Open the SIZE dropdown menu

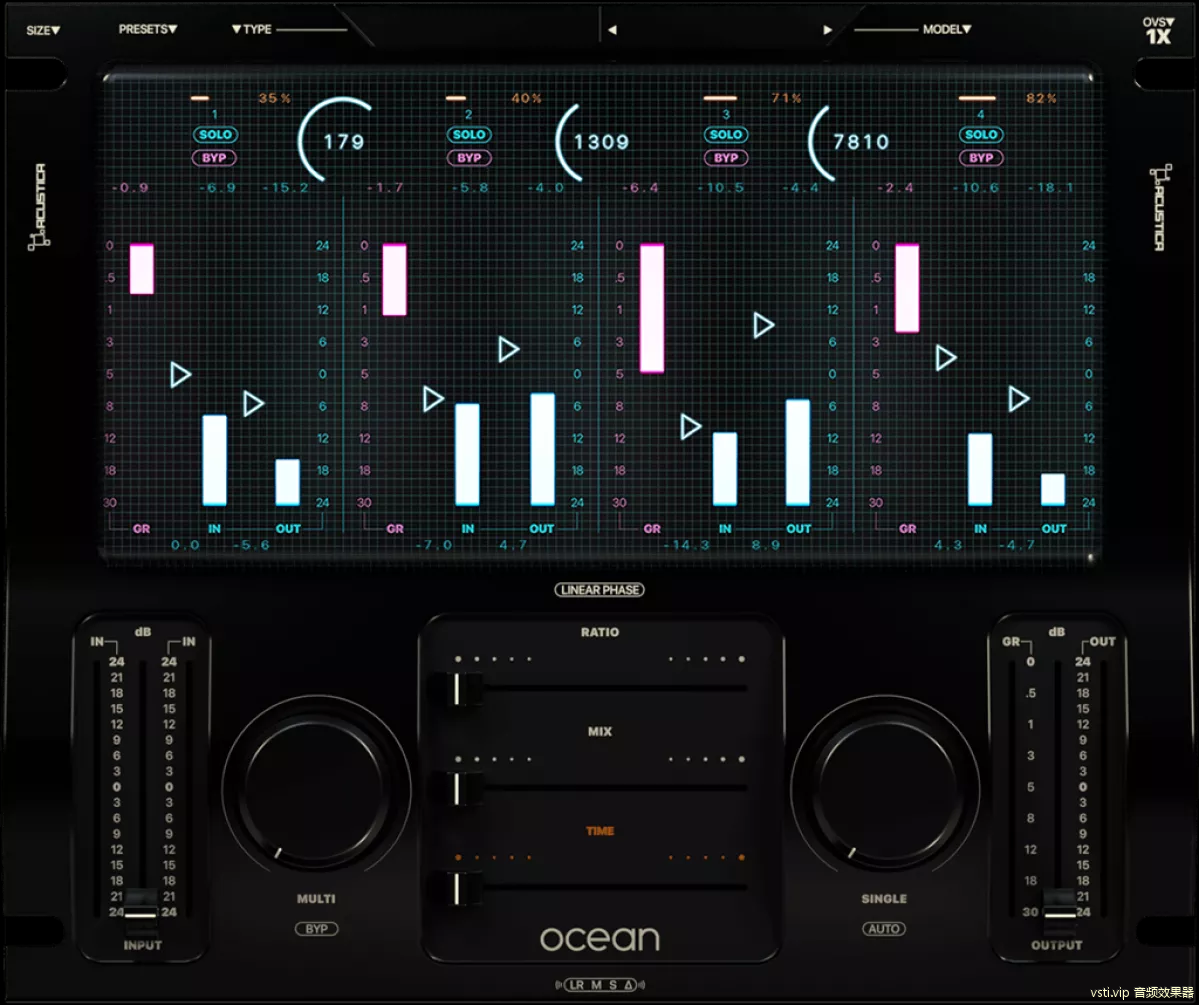[x=43, y=30]
